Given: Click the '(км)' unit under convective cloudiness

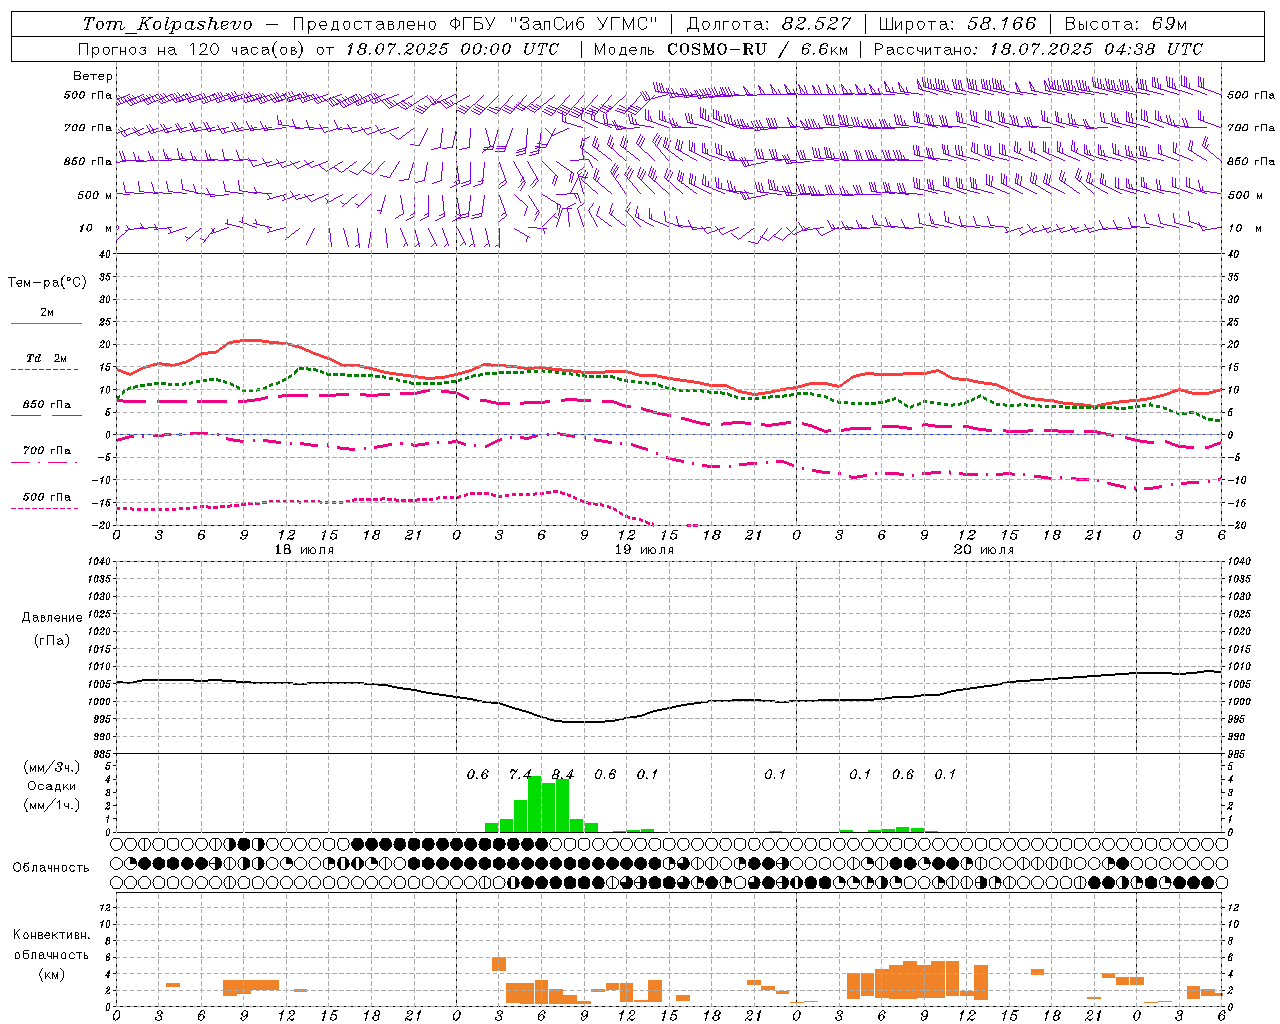Looking at the screenshot, I should 51,974.
